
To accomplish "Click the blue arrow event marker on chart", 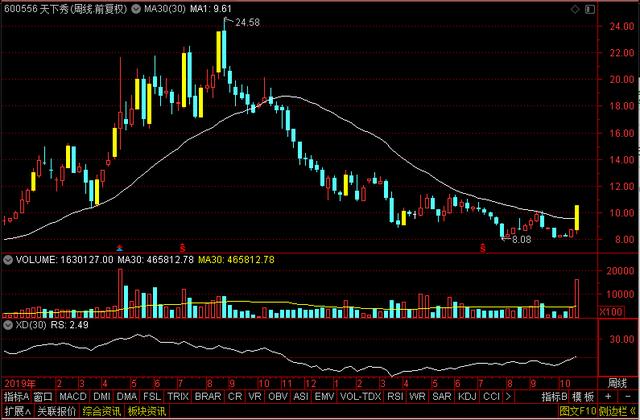I will (x=120, y=247).
